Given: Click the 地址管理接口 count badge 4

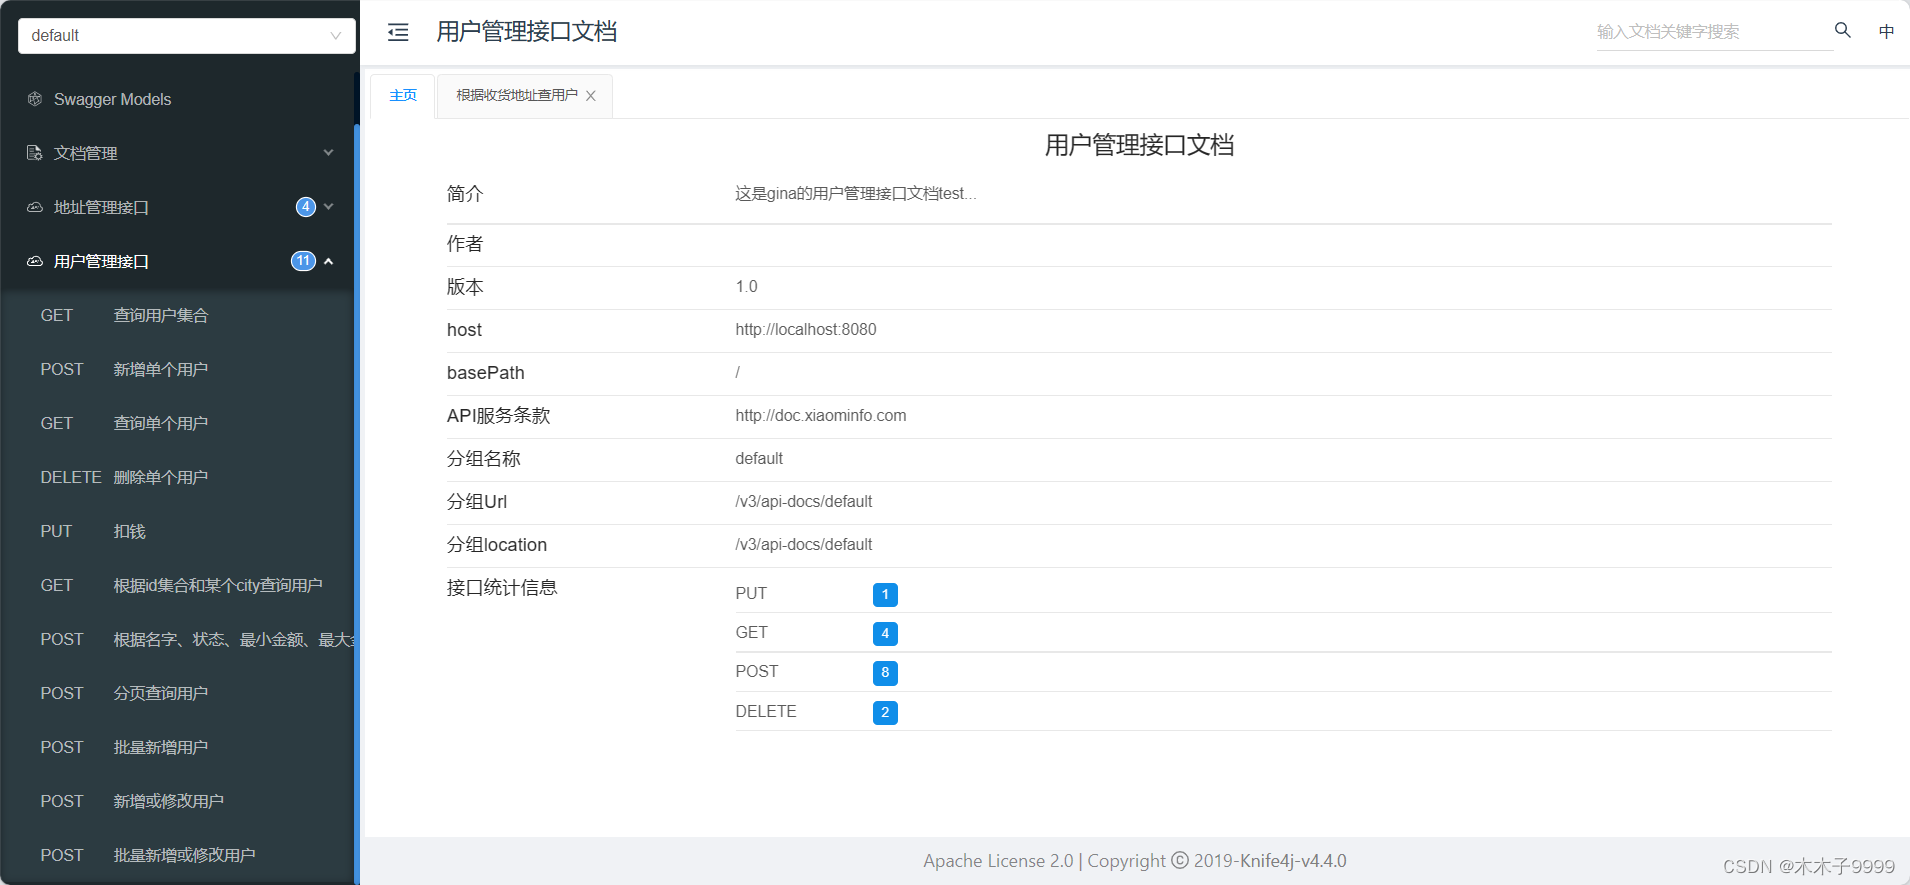Looking at the screenshot, I should 306,207.
